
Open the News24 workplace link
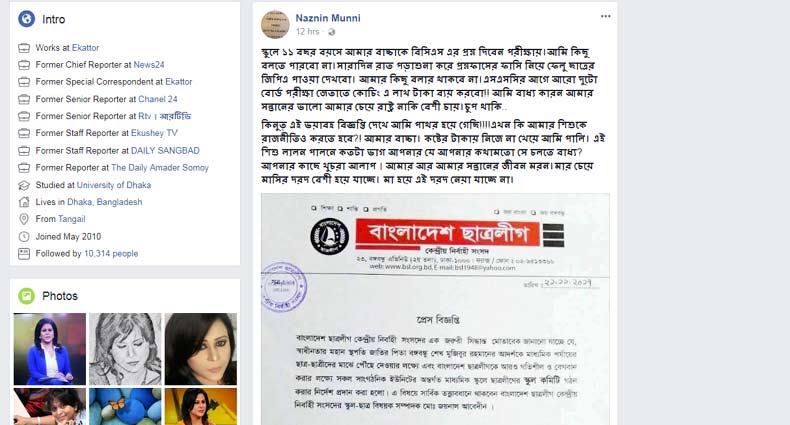[x=149, y=65]
